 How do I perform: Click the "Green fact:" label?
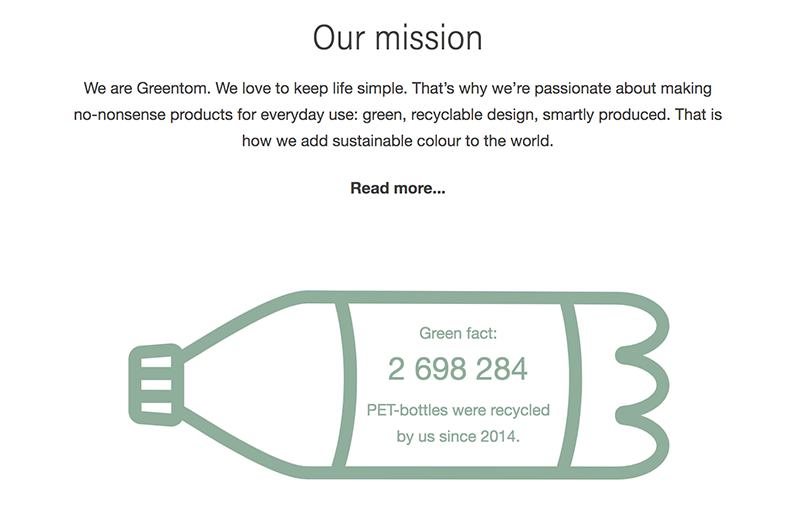pyautogui.click(x=457, y=333)
